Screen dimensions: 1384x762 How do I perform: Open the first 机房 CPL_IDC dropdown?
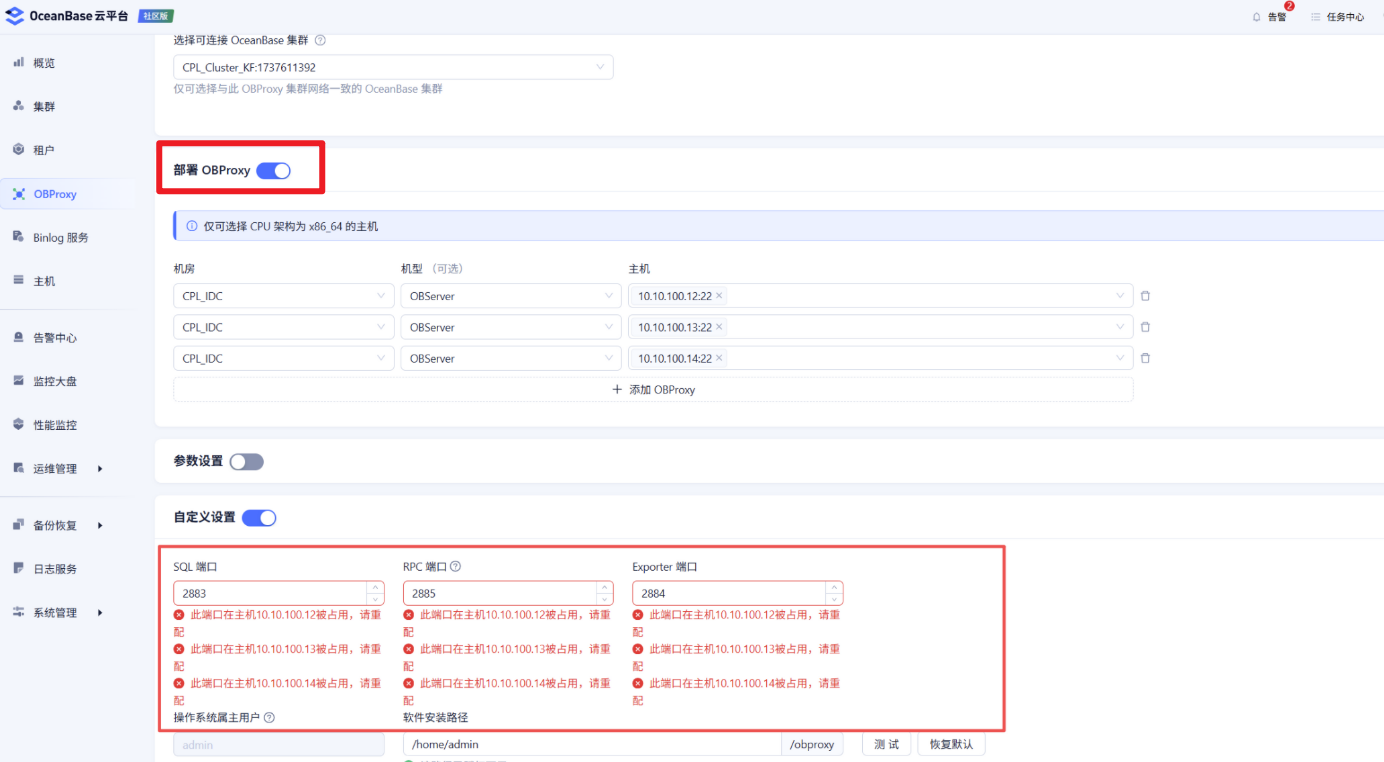[x=284, y=296]
